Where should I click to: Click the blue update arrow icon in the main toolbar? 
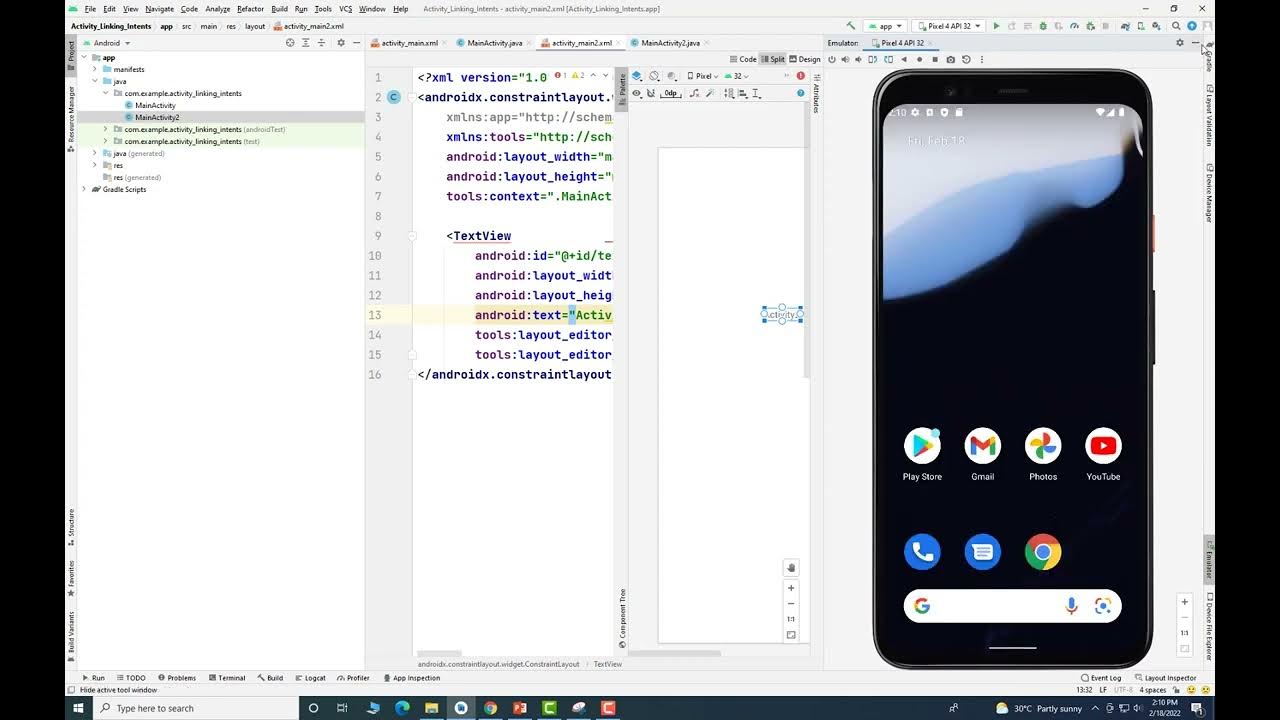[x=1192, y=26]
